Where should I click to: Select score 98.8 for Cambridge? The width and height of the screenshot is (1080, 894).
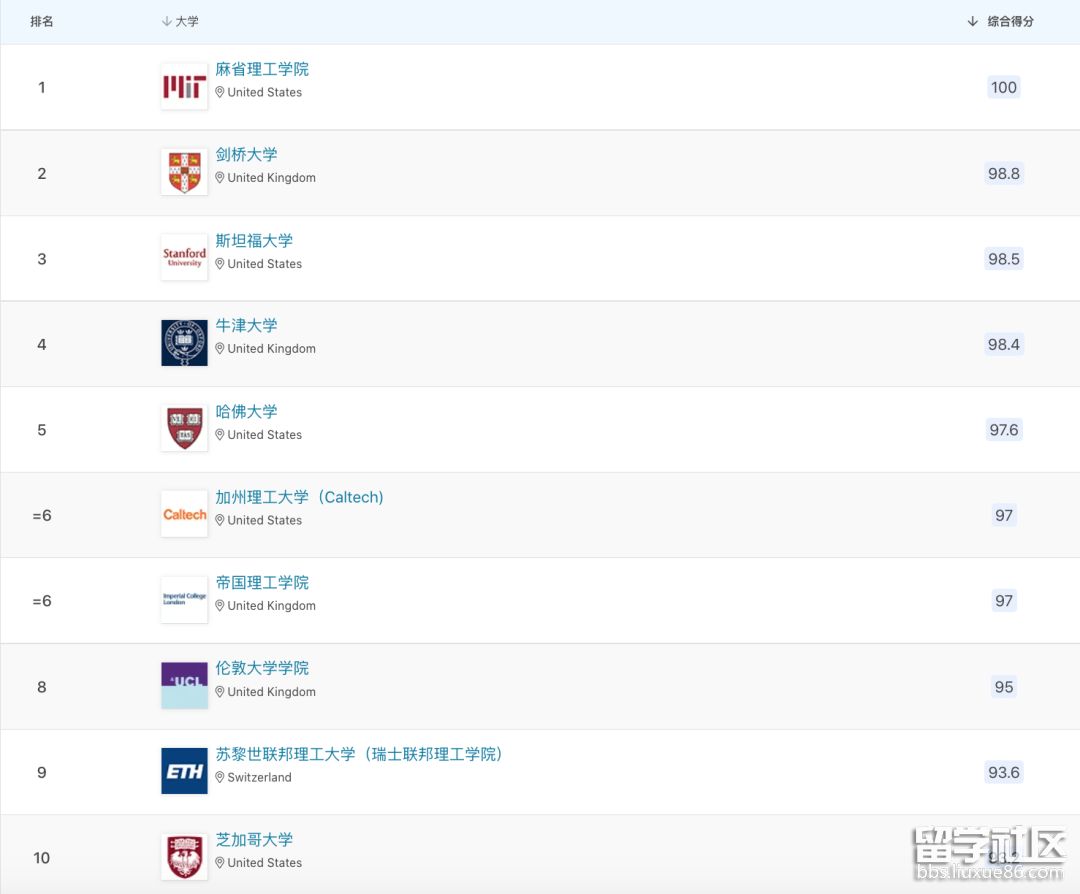click(1004, 173)
